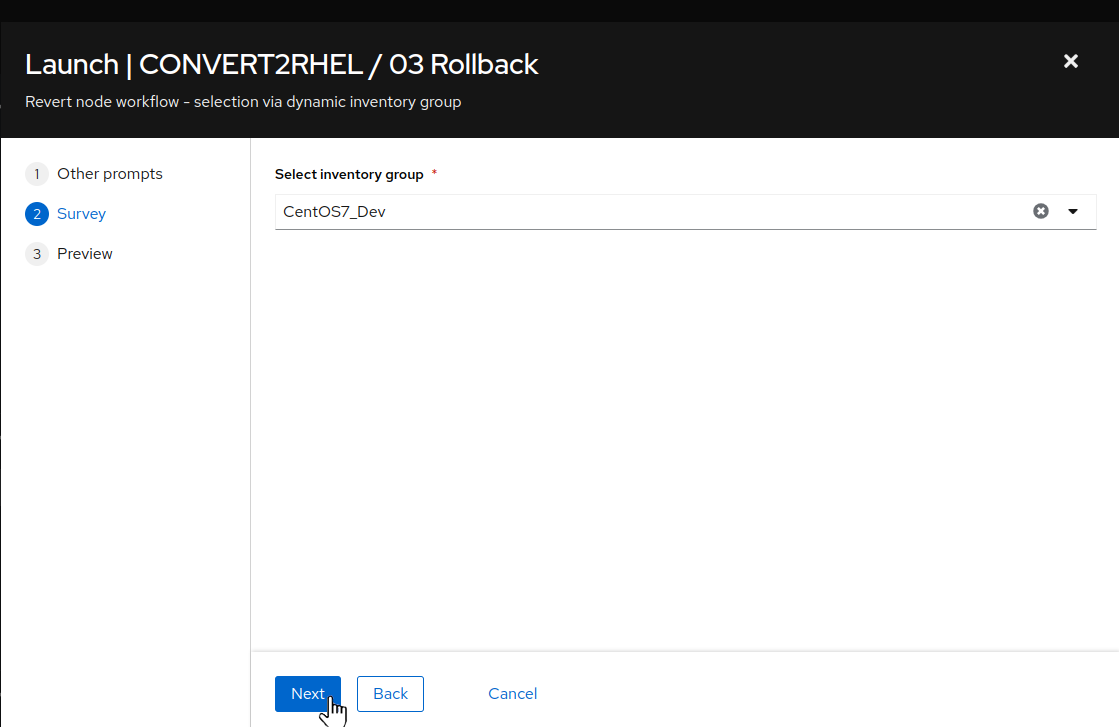
Task: Jump to the Preview step
Action: [69, 254]
